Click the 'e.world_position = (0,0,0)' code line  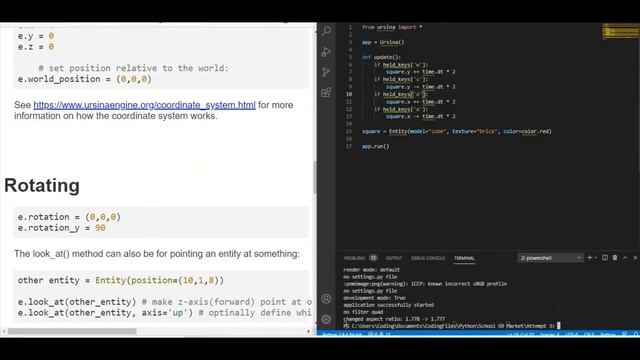84,79
